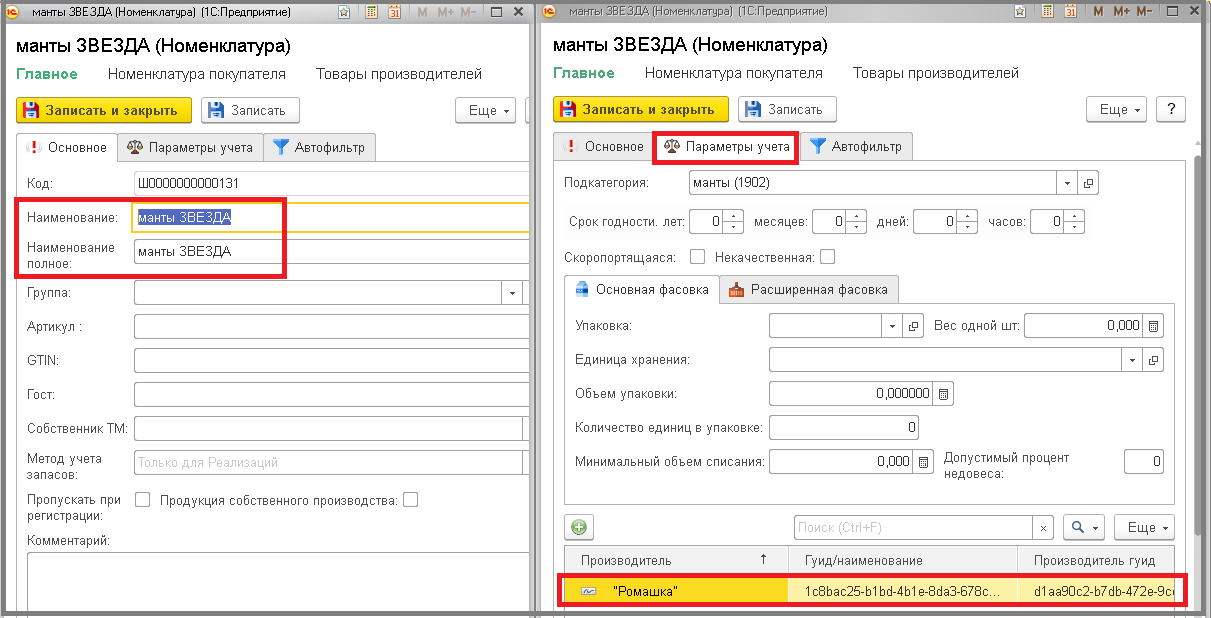The image size is (1211, 618).
Task: Click into the GTIN field
Action: pos(330,361)
